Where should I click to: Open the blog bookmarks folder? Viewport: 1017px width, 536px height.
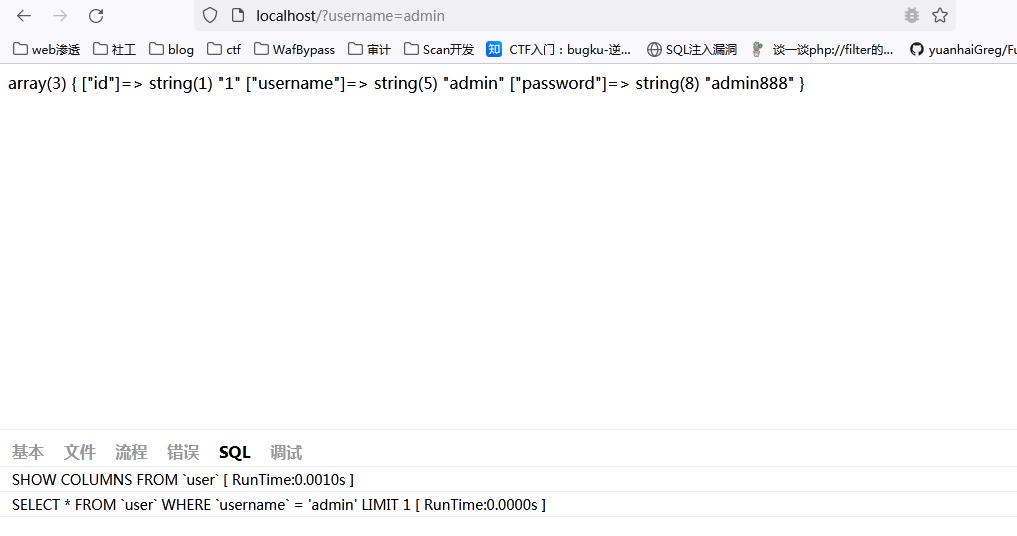[x=171, y=49]
